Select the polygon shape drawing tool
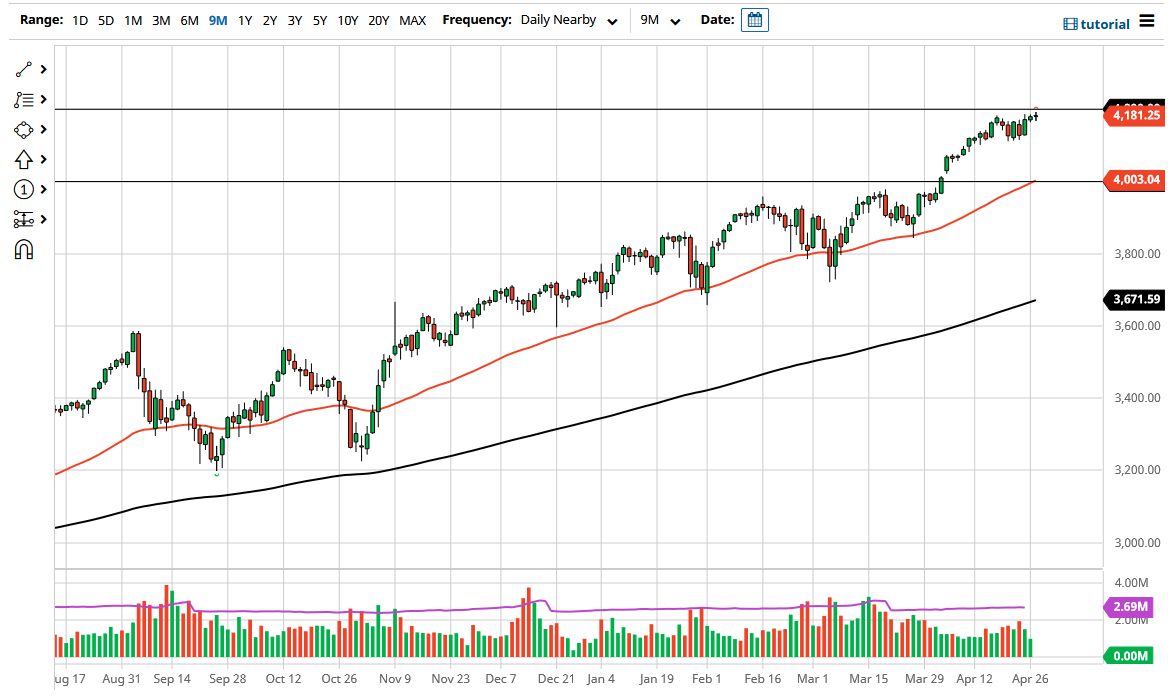This screenshot has width=1168, height=699. click(x=23, y=129)
